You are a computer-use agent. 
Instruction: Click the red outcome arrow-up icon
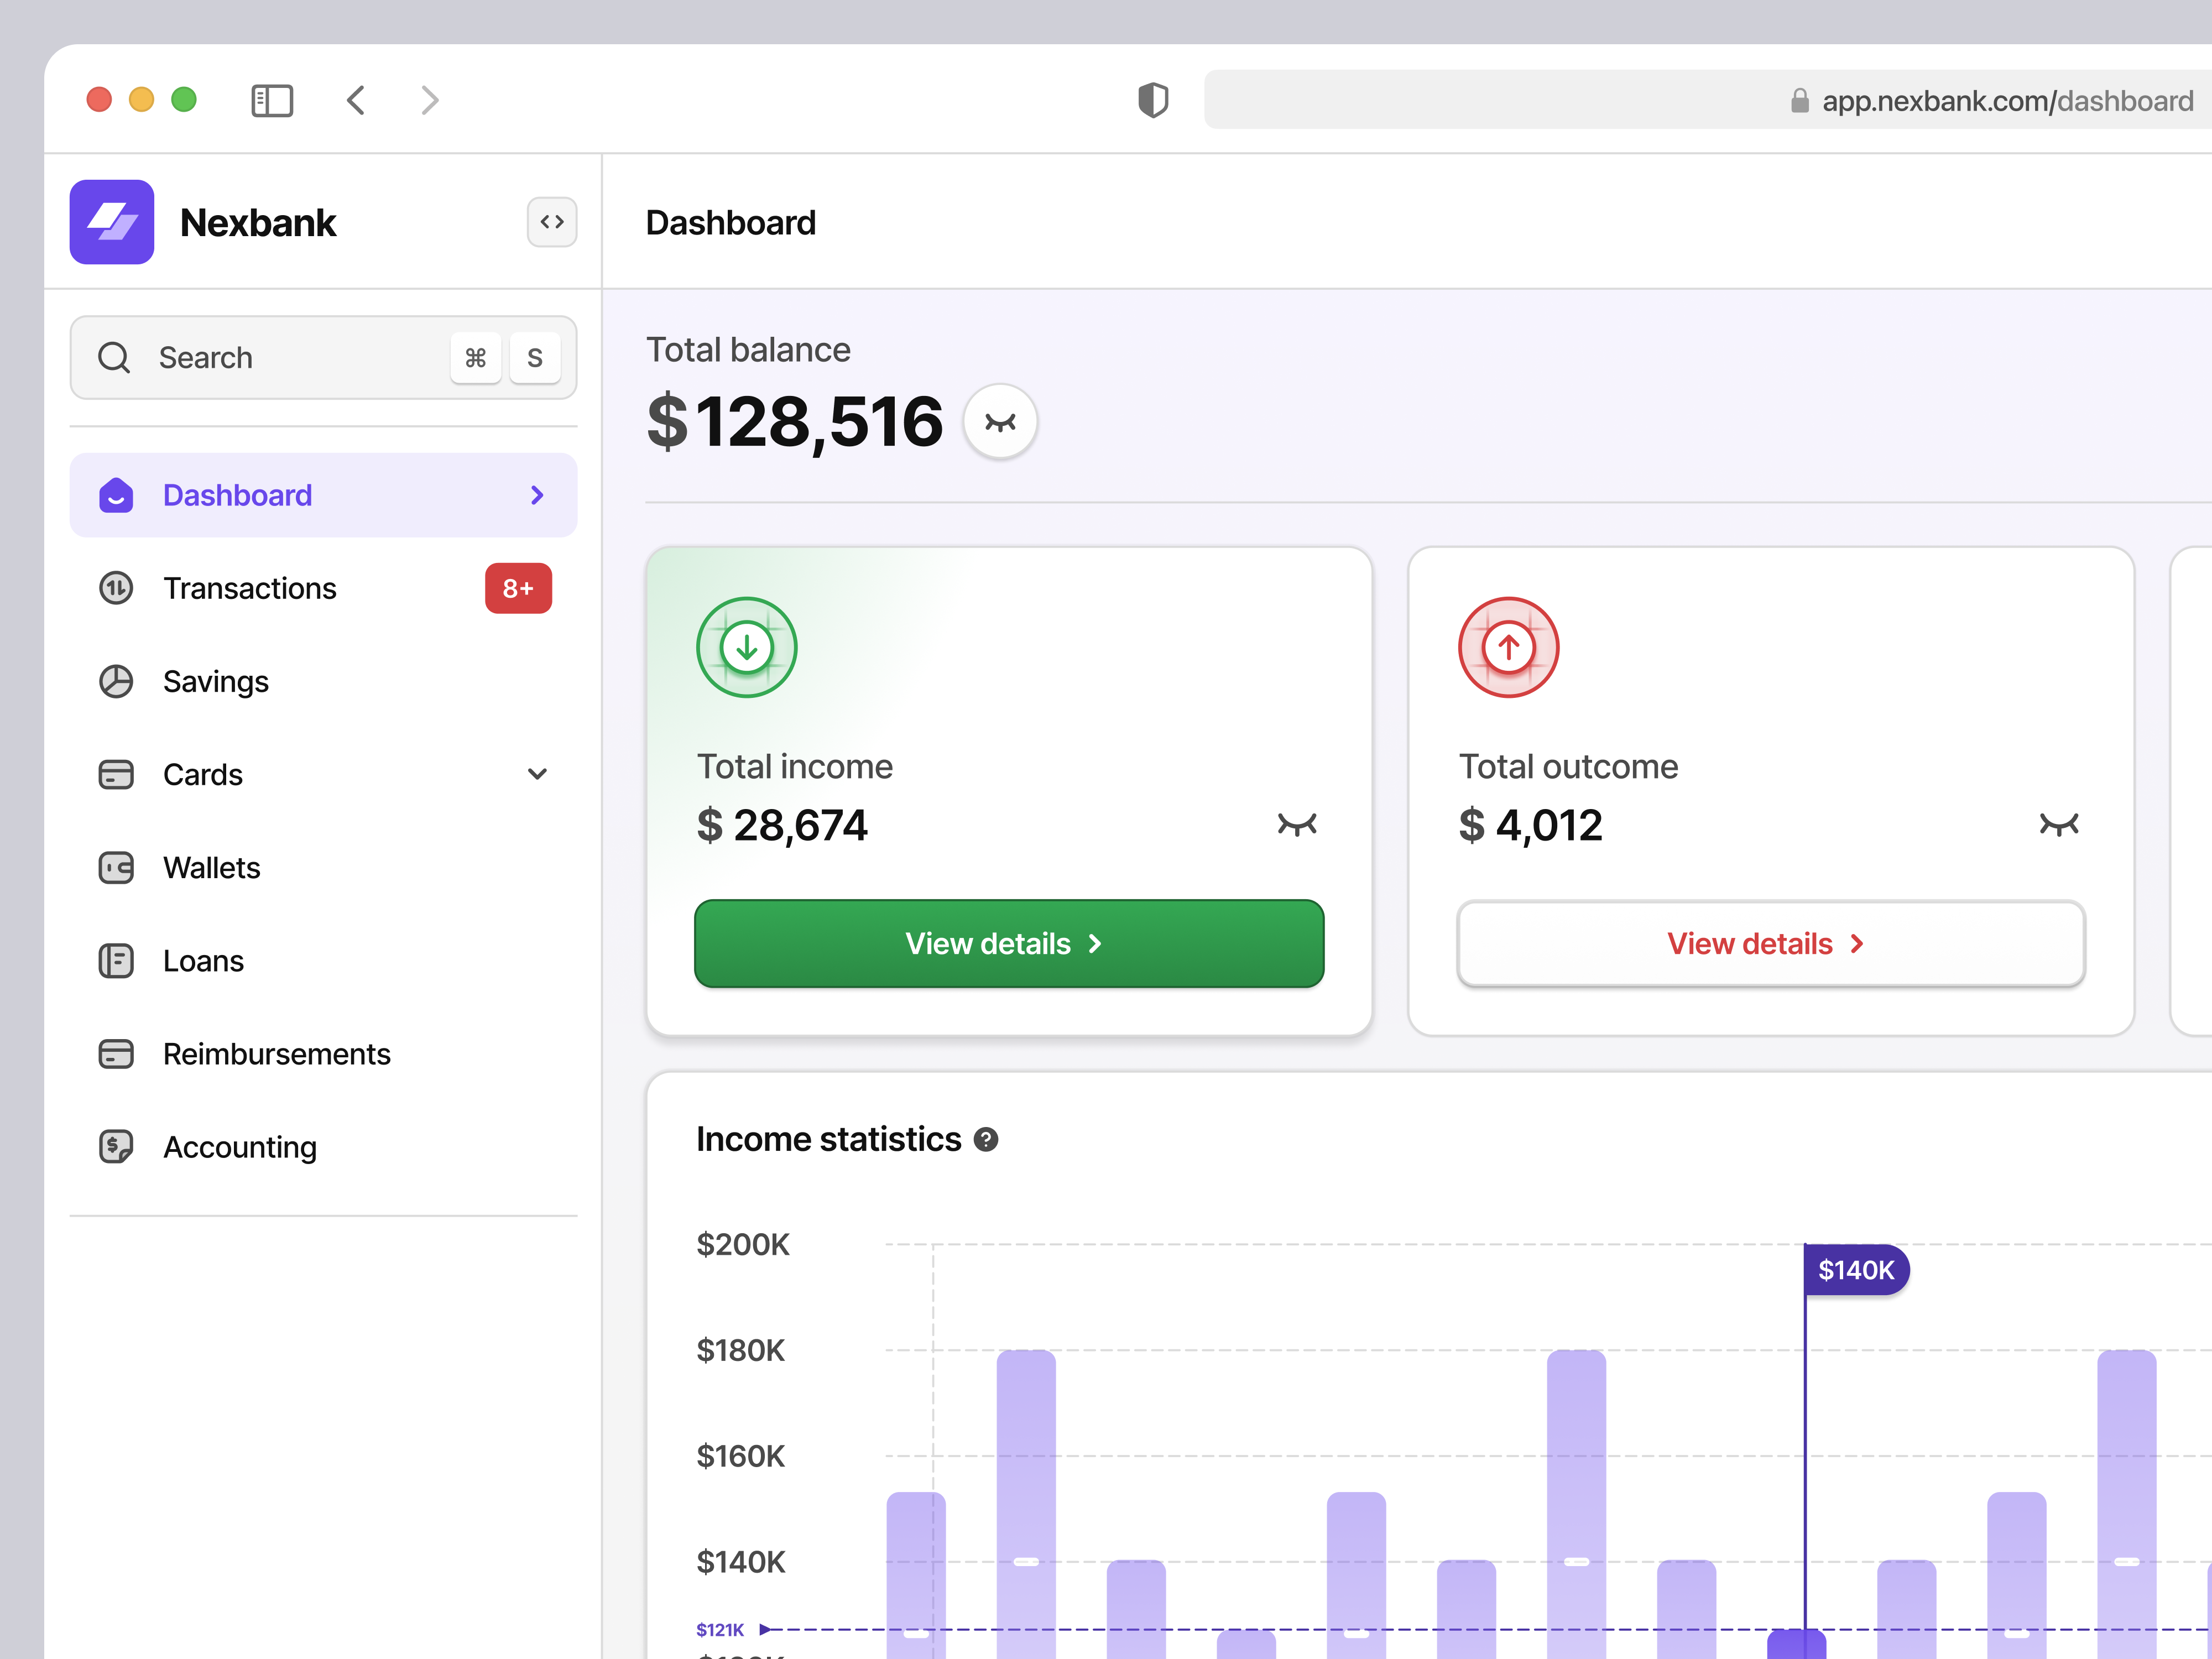point(1508,648)
